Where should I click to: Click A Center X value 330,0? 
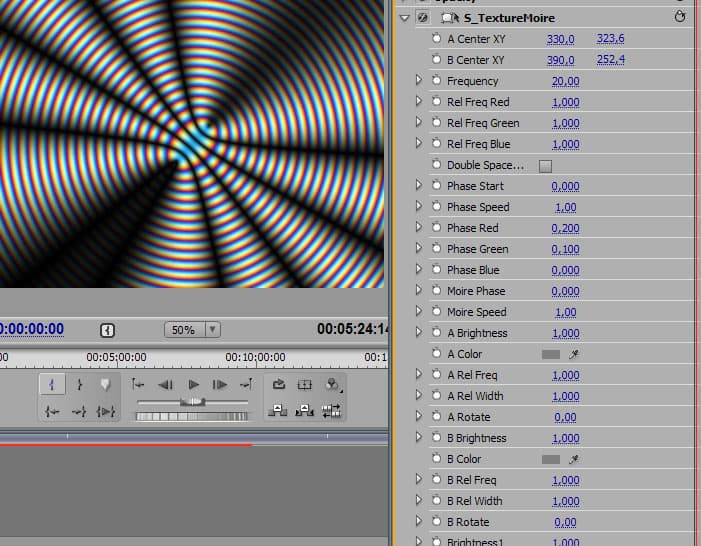click(x=561, y=39)
